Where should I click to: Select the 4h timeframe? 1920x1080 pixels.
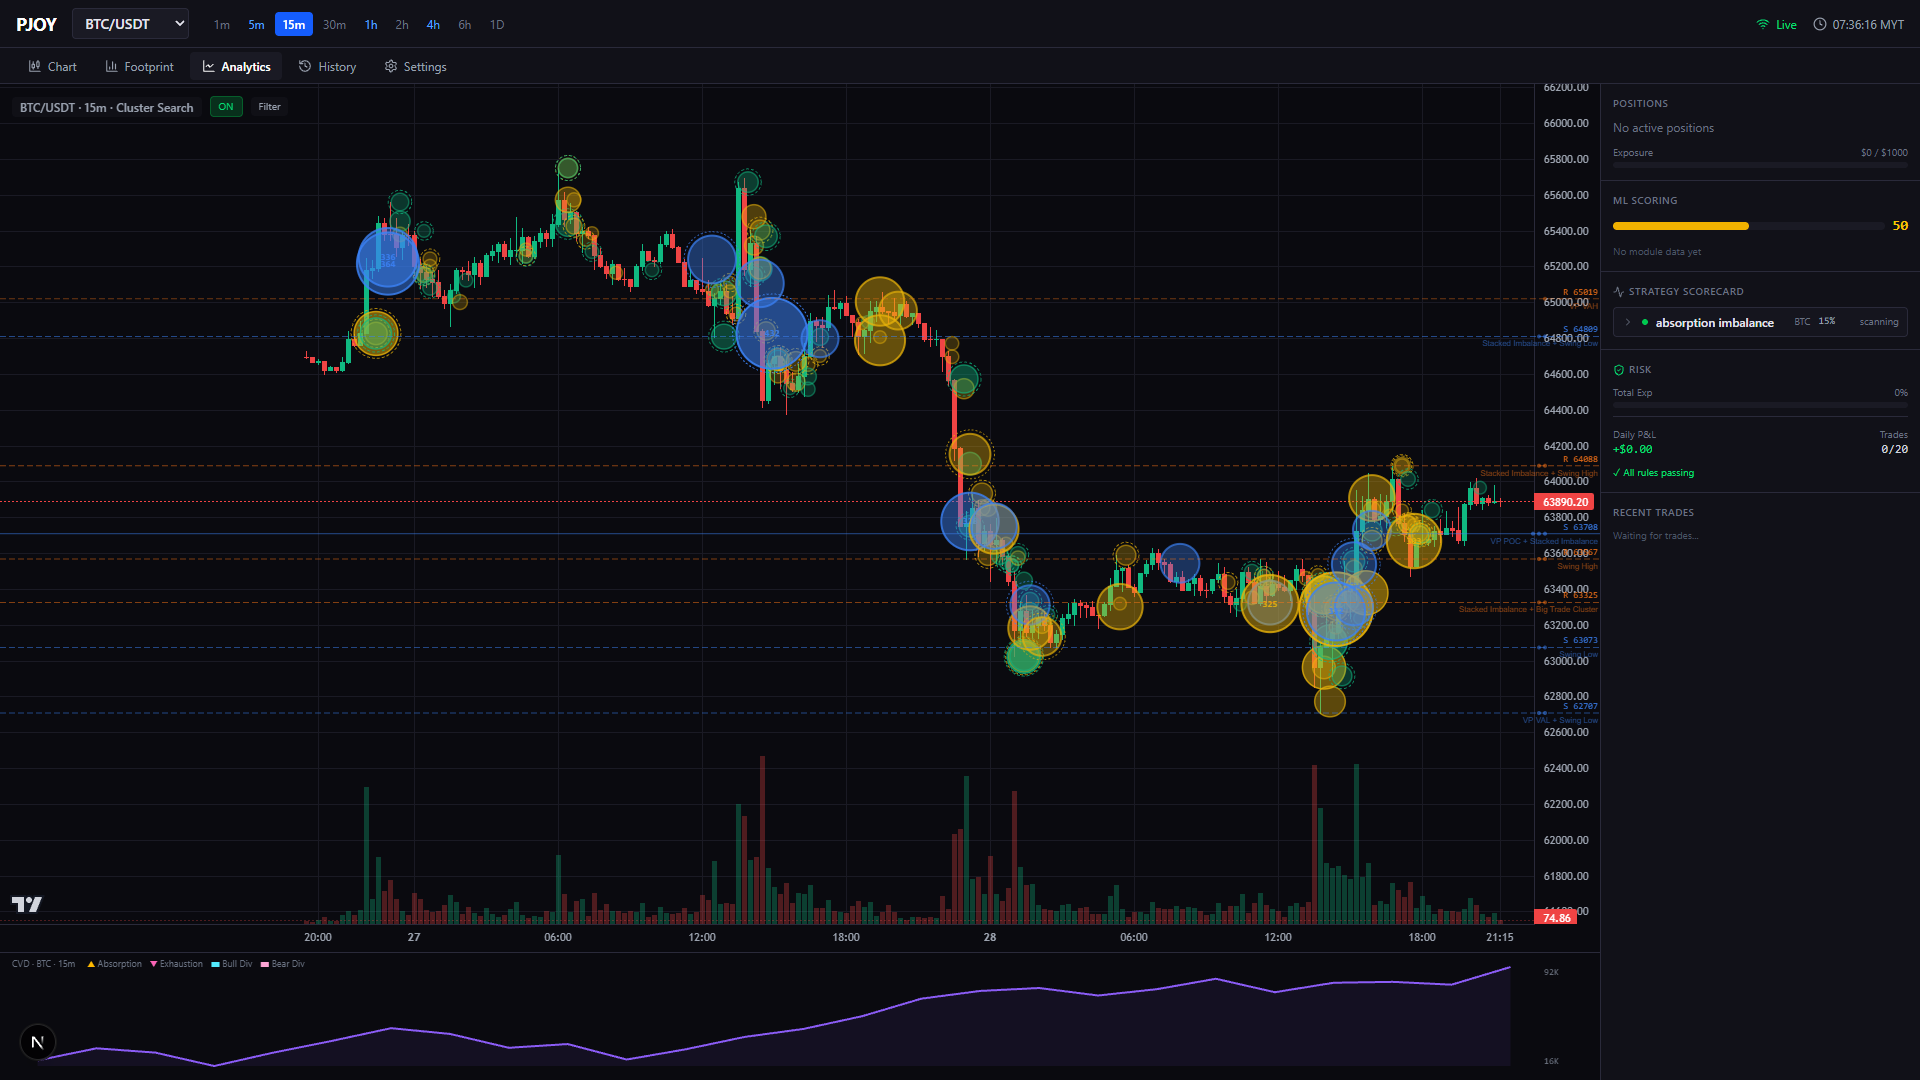[433, 25]
